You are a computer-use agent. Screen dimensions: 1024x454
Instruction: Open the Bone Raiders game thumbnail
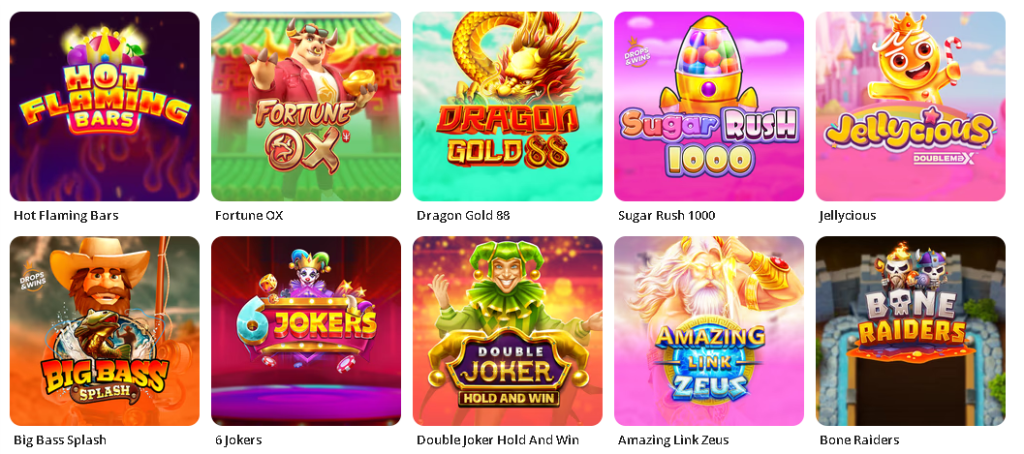point(910,331)
